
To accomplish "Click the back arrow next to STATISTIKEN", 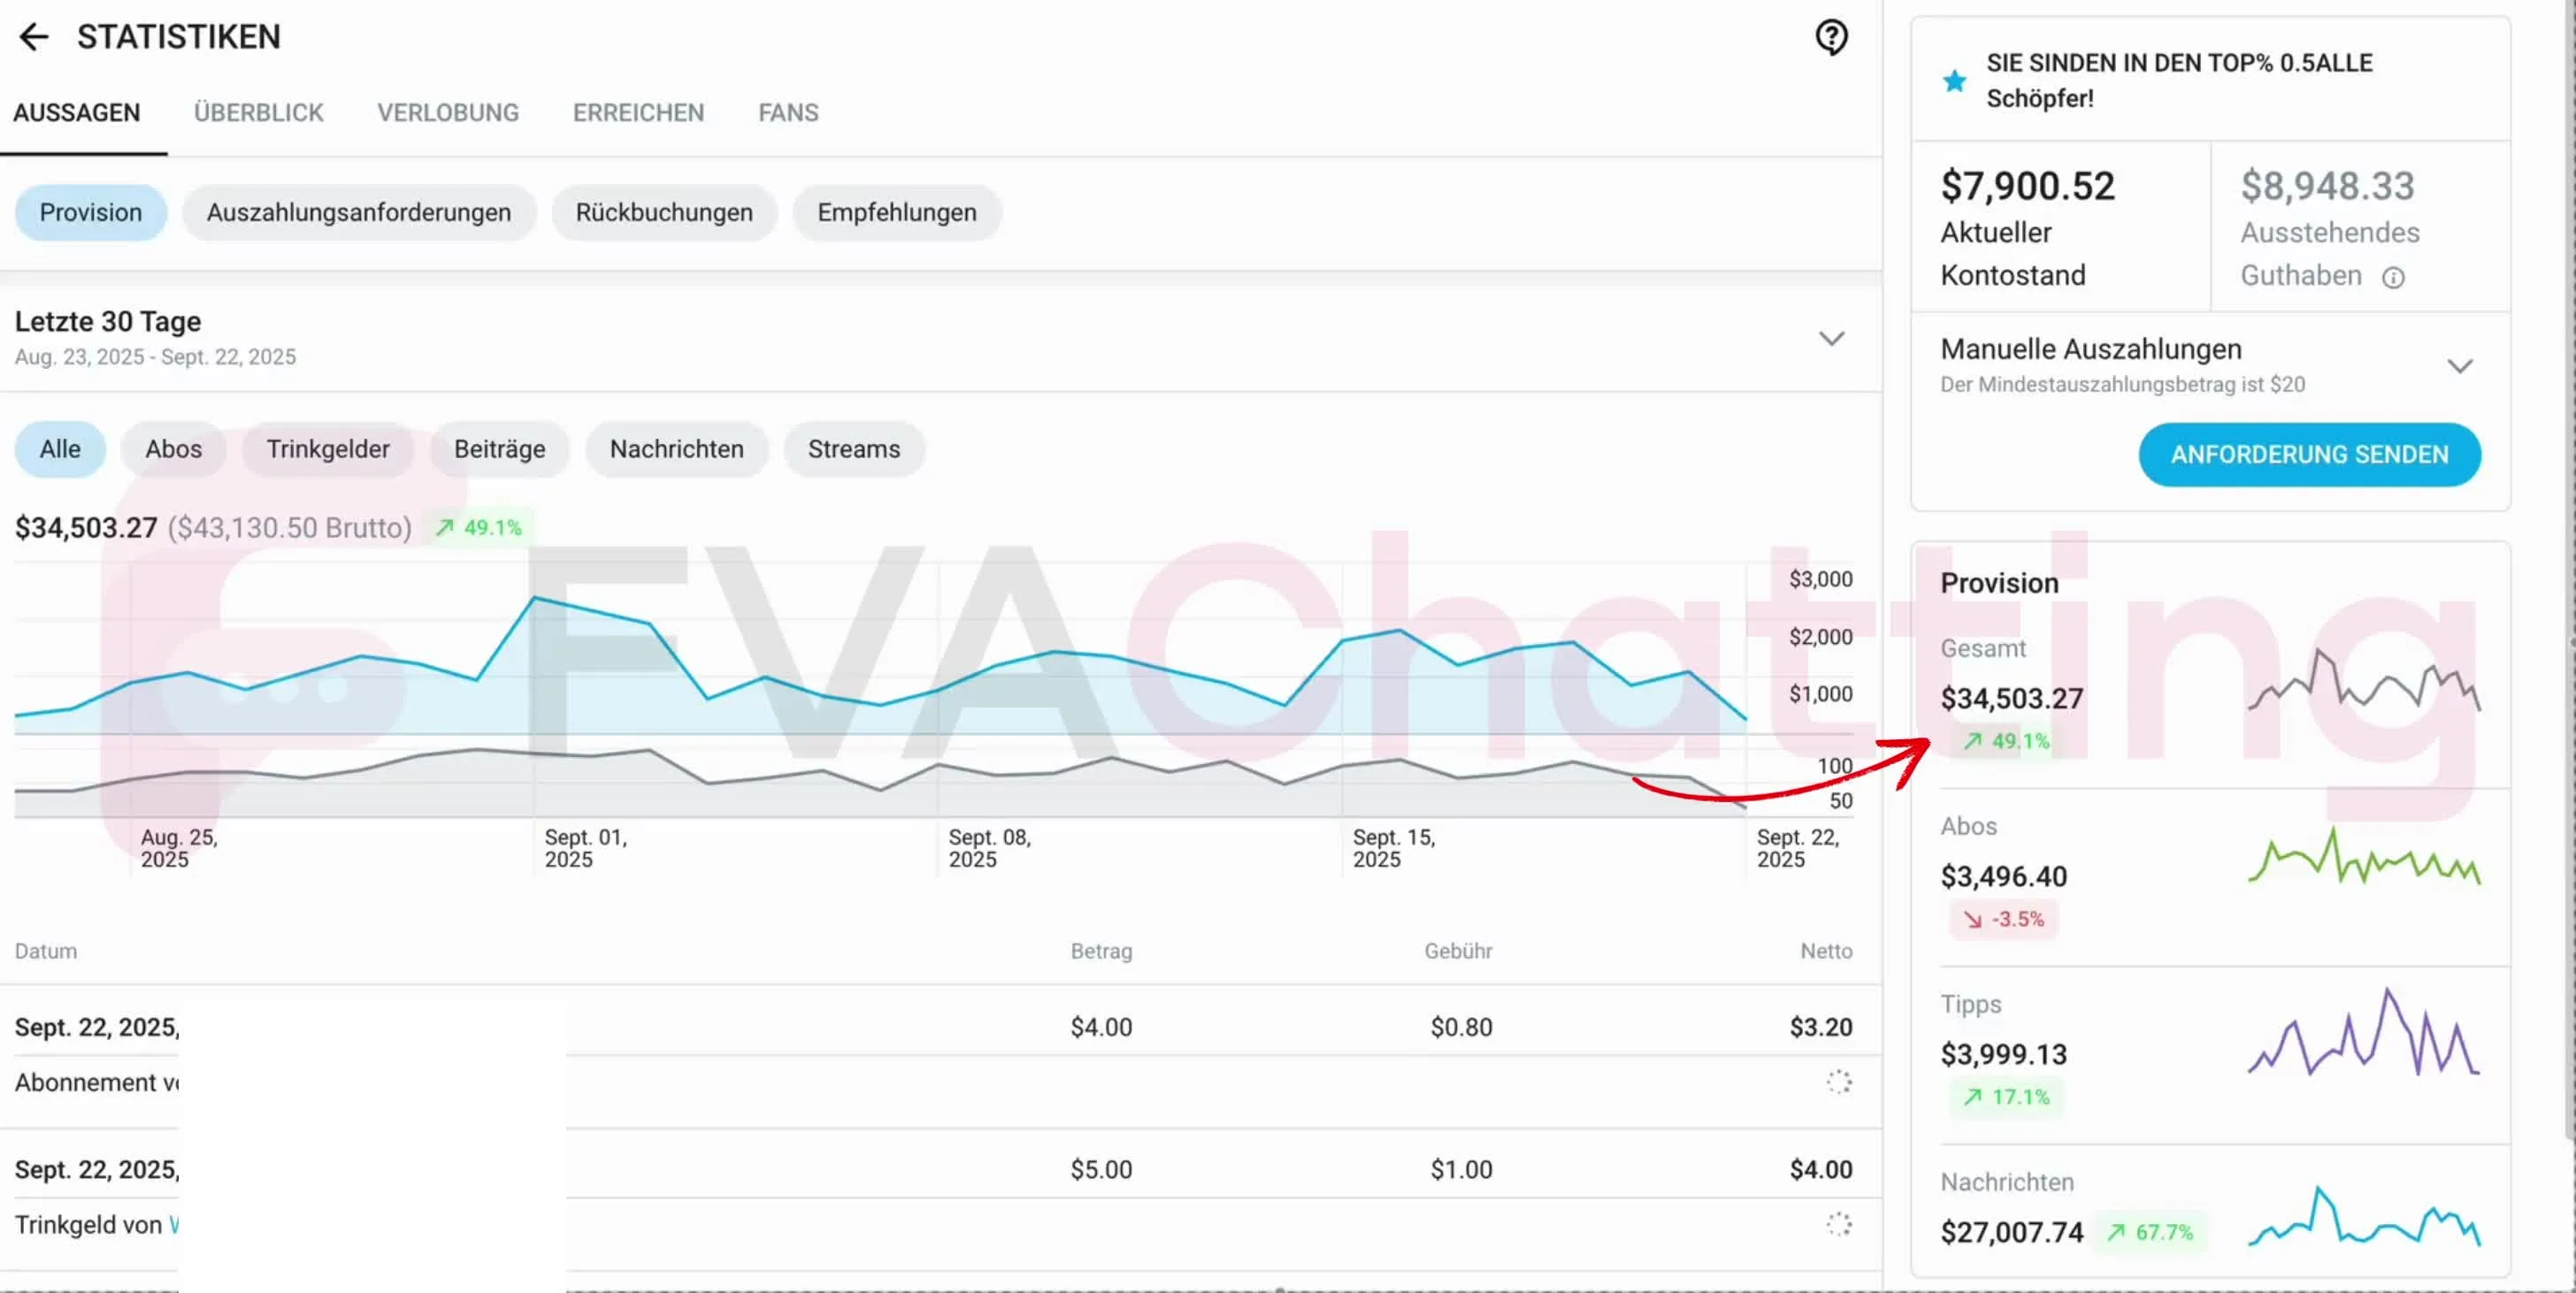I will (x=34, y=37).
